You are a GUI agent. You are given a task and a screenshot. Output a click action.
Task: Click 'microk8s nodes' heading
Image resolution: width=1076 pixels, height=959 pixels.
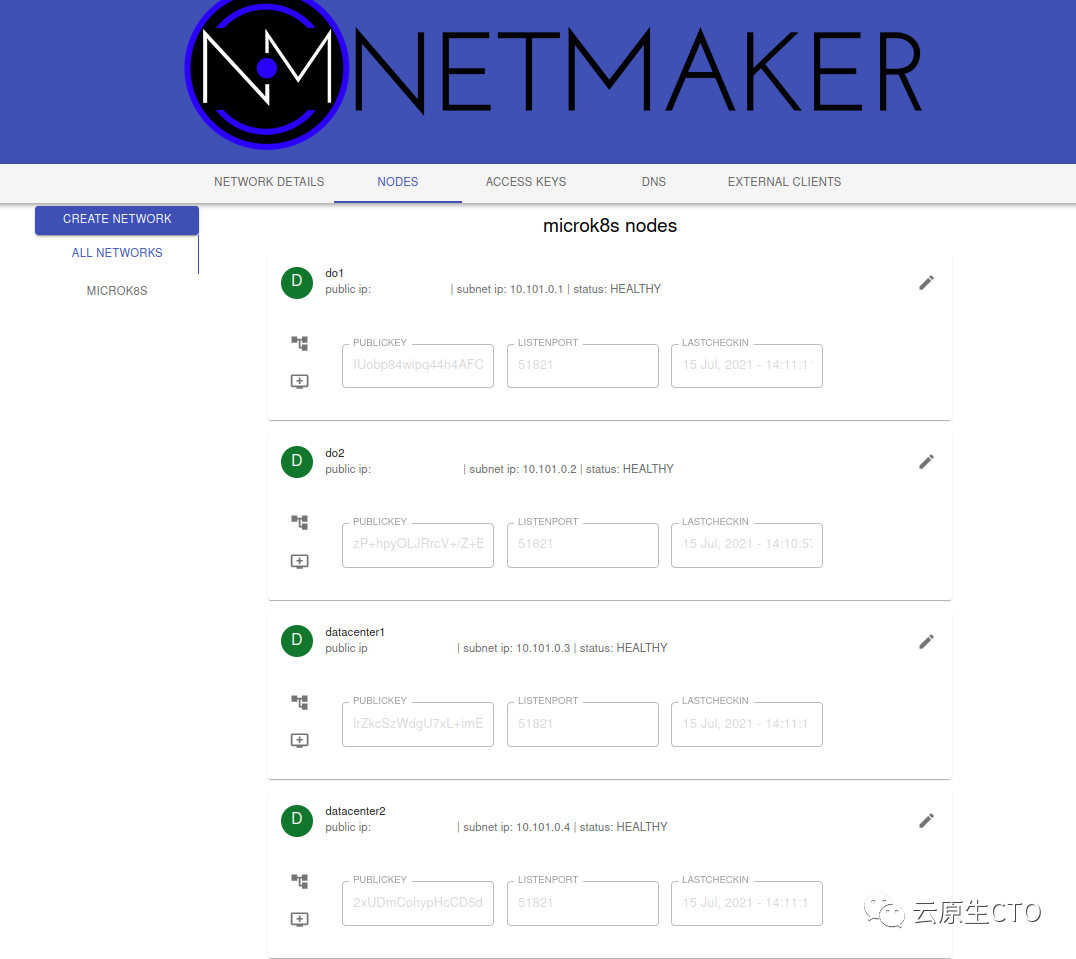[610, 226]
